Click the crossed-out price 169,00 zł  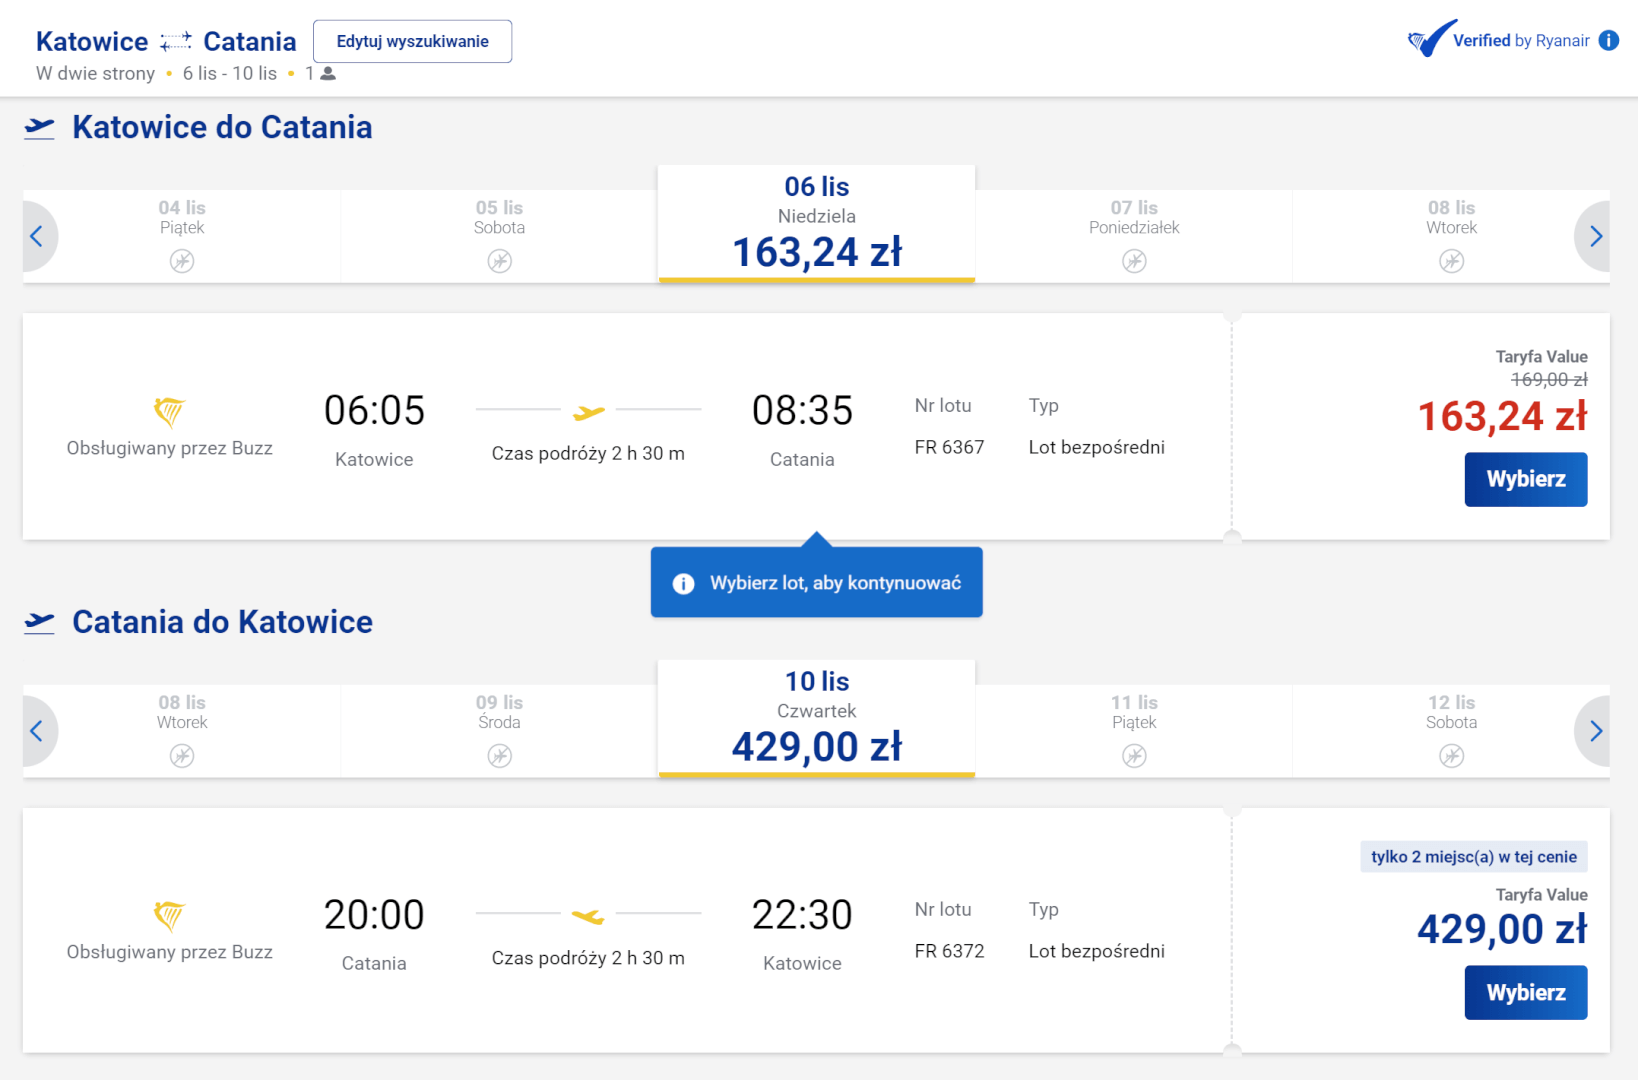pos(1549,379)
